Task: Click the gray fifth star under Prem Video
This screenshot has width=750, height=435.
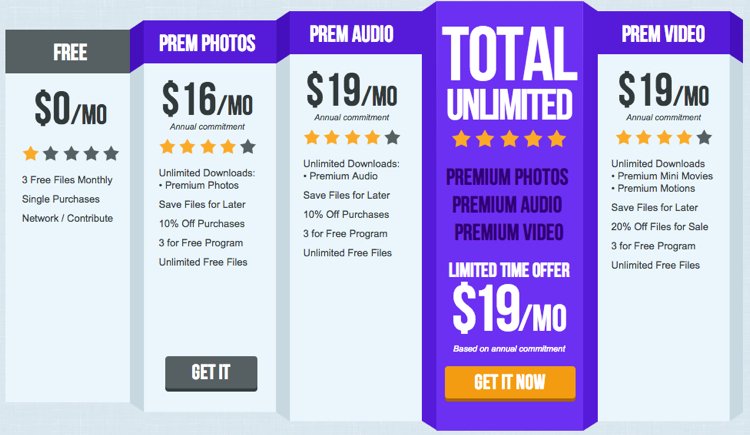Action: [704, 138]
